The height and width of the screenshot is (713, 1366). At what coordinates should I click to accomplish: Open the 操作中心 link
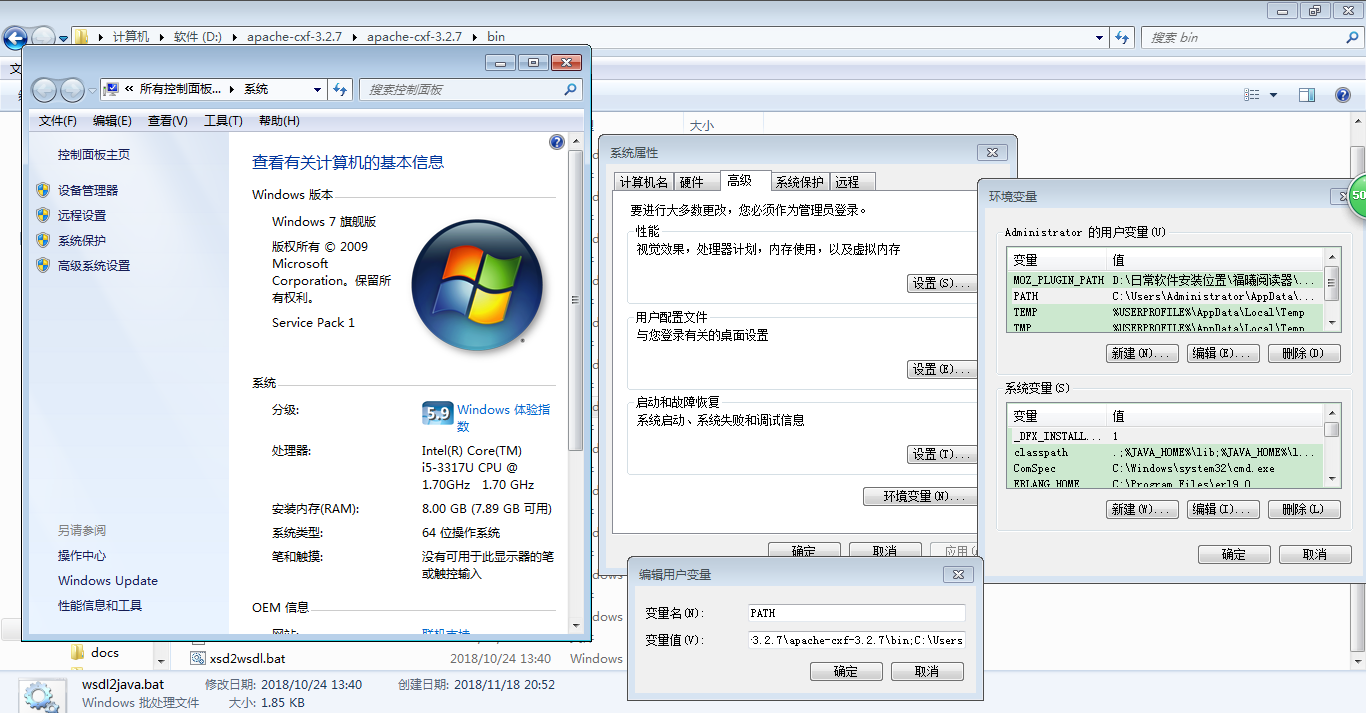point(82,556)
